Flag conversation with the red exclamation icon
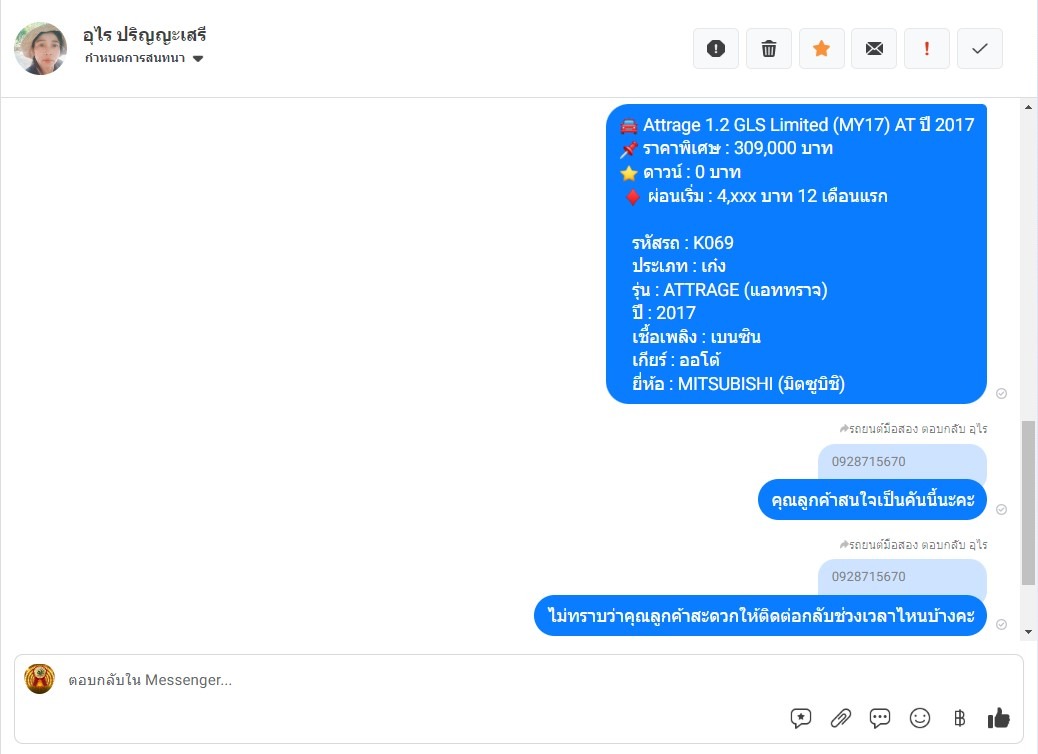This screenshot has height=754, width=1038. [927, 48]
